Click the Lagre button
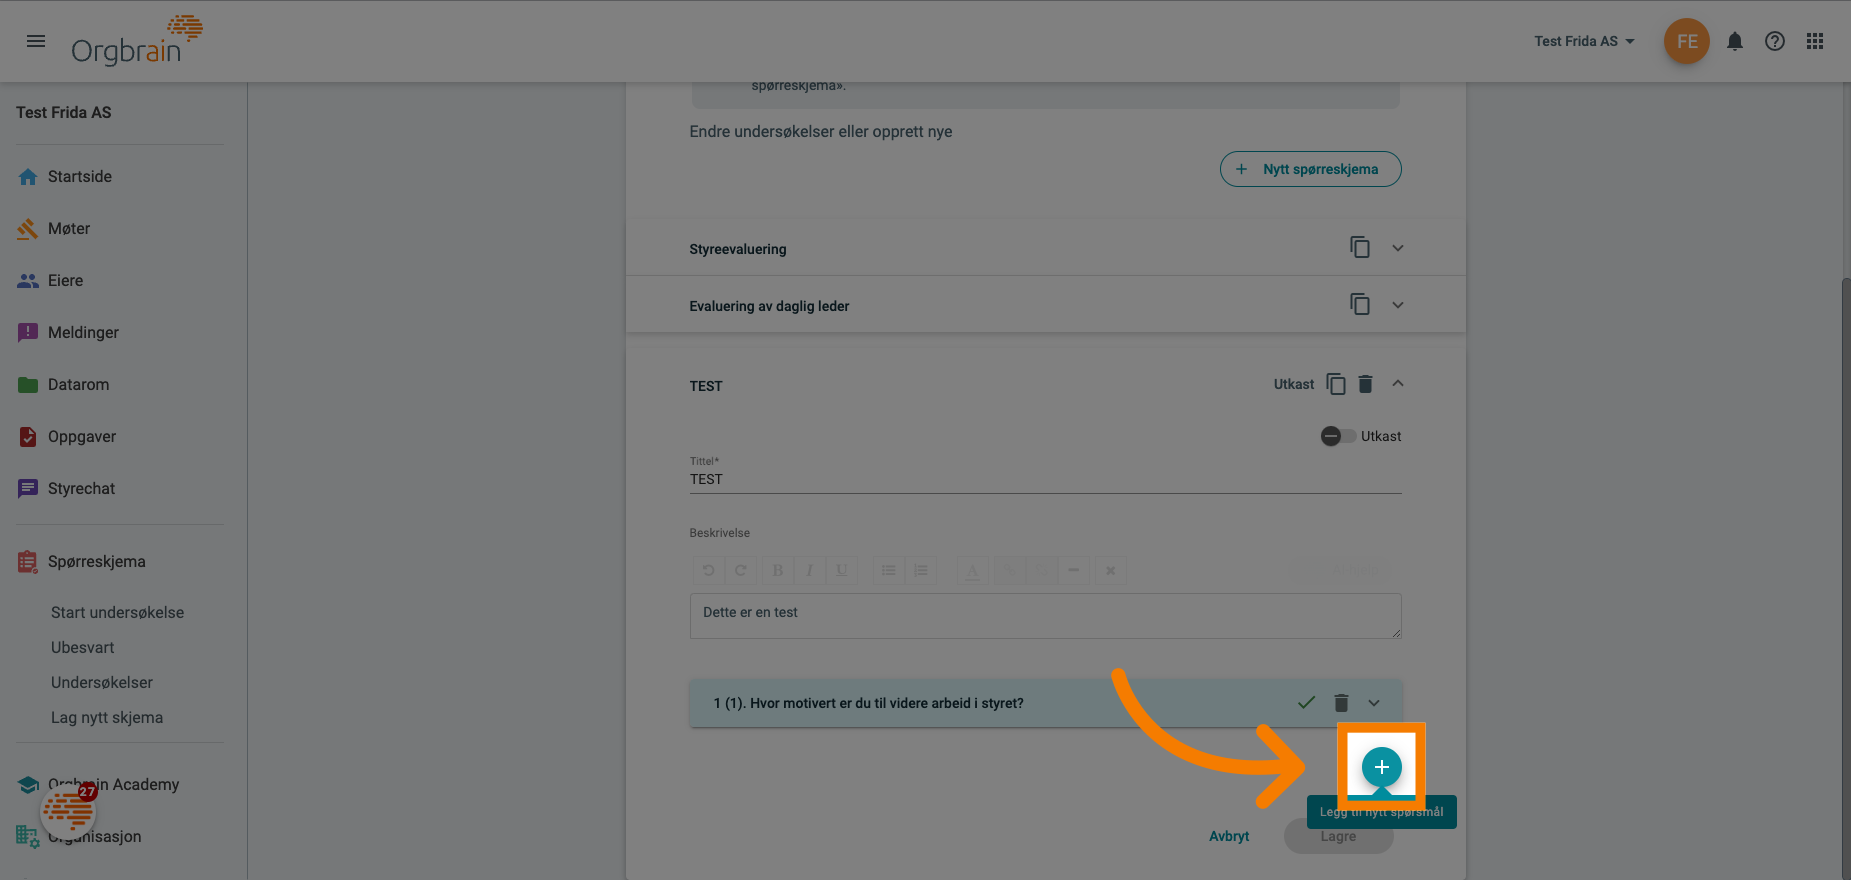The width and height of the screenshot is (1851, 880). [x=1338, y=836]
